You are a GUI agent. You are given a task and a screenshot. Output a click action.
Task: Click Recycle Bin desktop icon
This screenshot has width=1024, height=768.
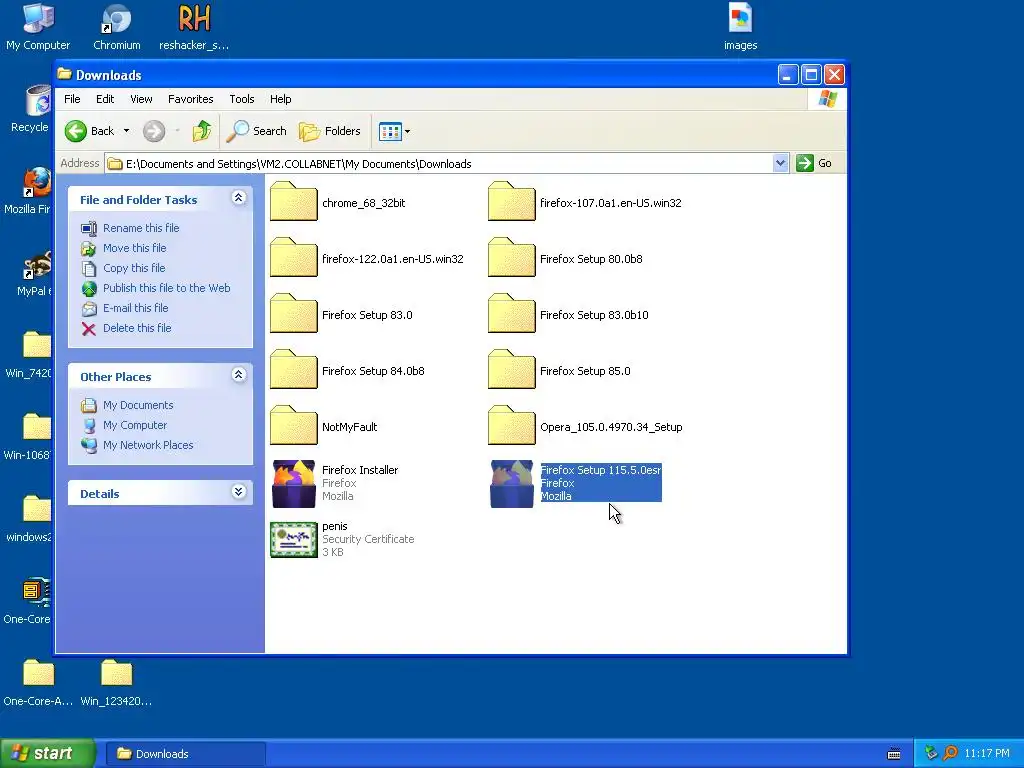point(38,101)
